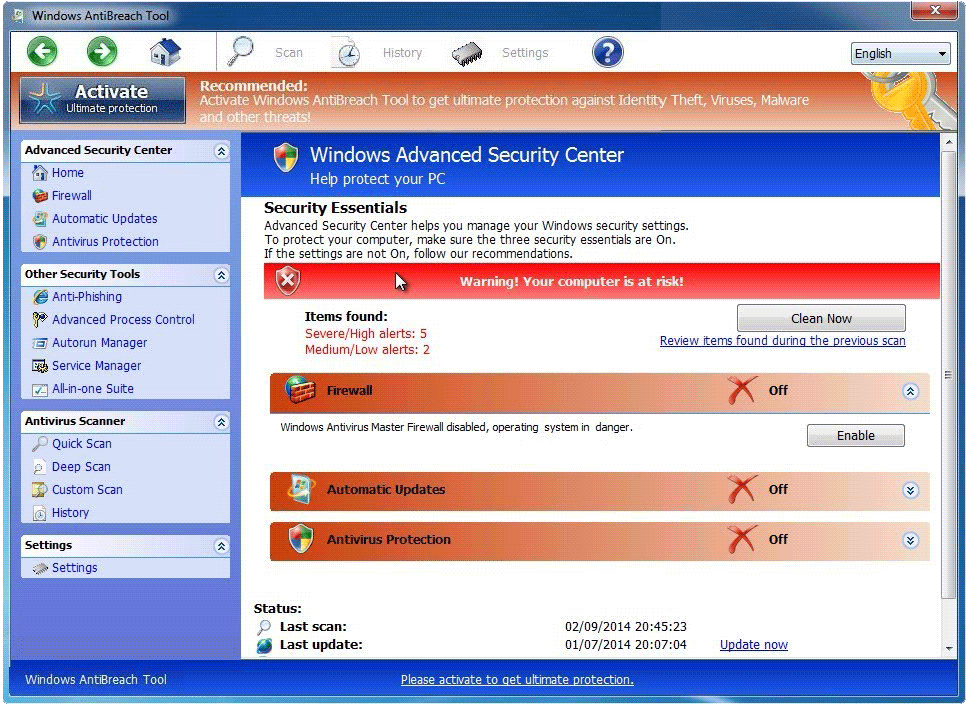This screenshot has height=705, width=968.
Task: Collapse the Antivirus Scanner section
Action: tap(221, 422)
